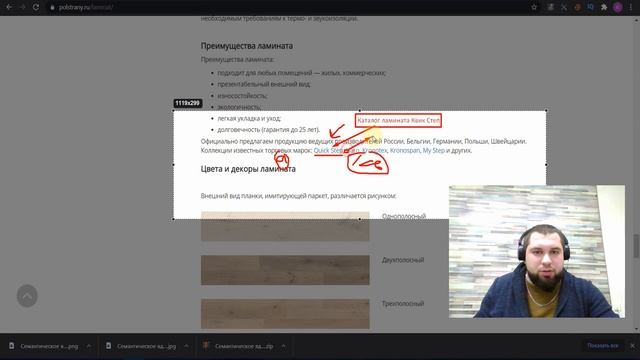This screenshot has width=640, height=360.
Task: Close the downloads bar with X
Action: tap(632, 345)
